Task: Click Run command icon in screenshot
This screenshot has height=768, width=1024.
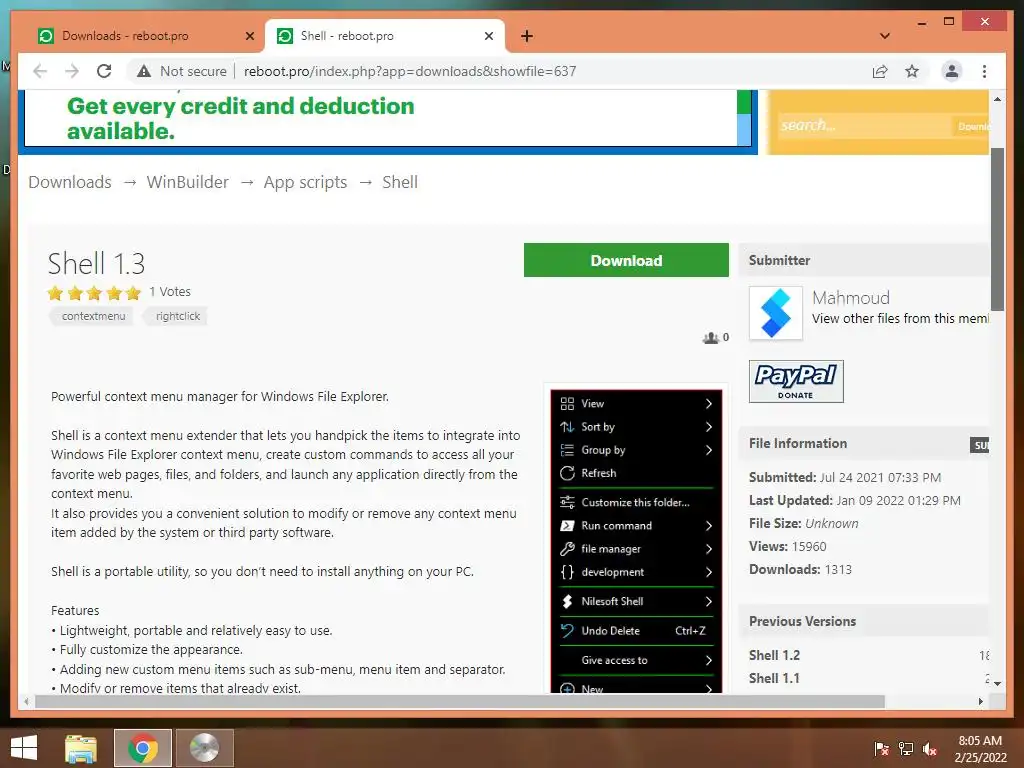Action: tap(567, 526)
